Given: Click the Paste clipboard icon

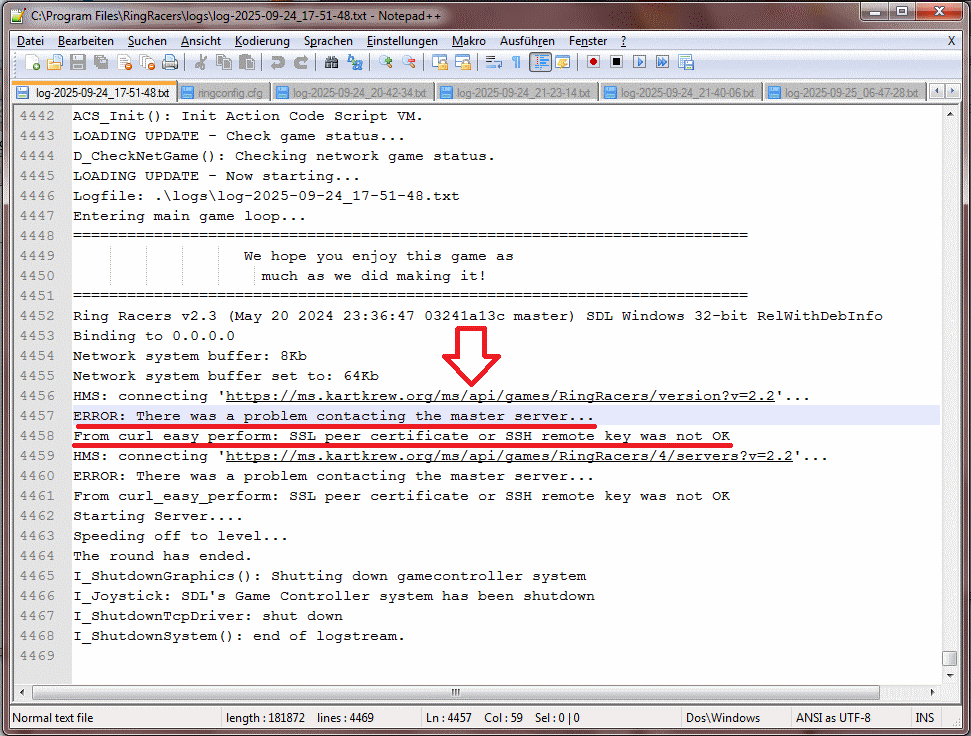Looking at the screenshot, I should point(247,62).
